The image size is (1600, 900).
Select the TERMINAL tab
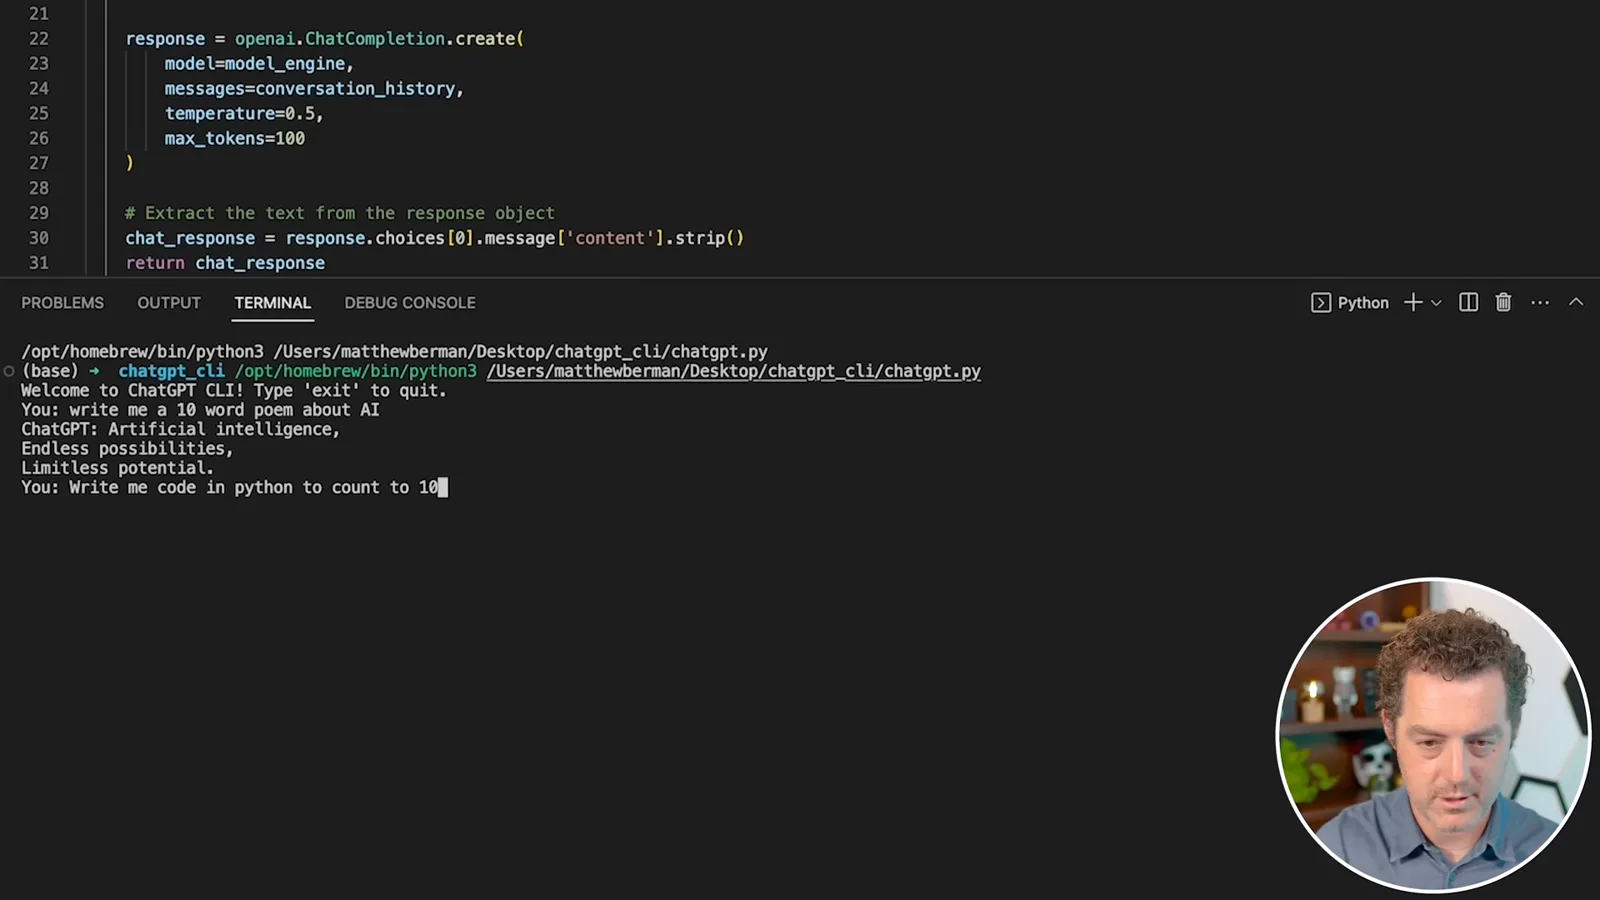pyautogui.click(x=273, y=303)
